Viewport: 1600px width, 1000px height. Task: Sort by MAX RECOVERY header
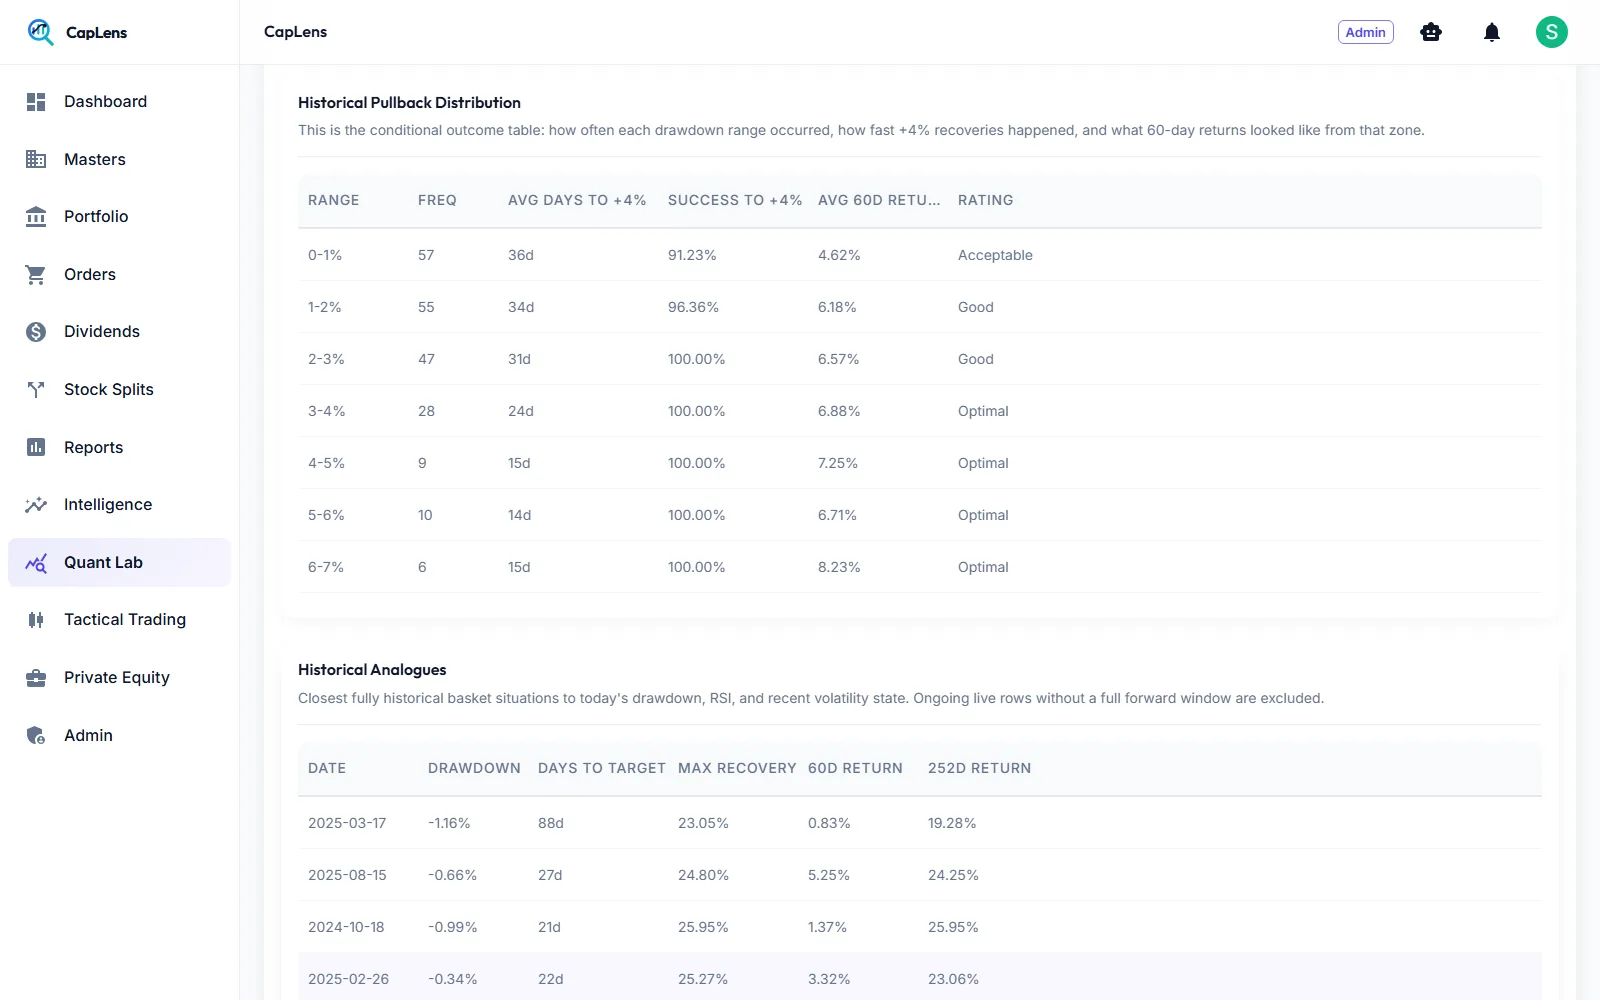click(x=737, y=768)
